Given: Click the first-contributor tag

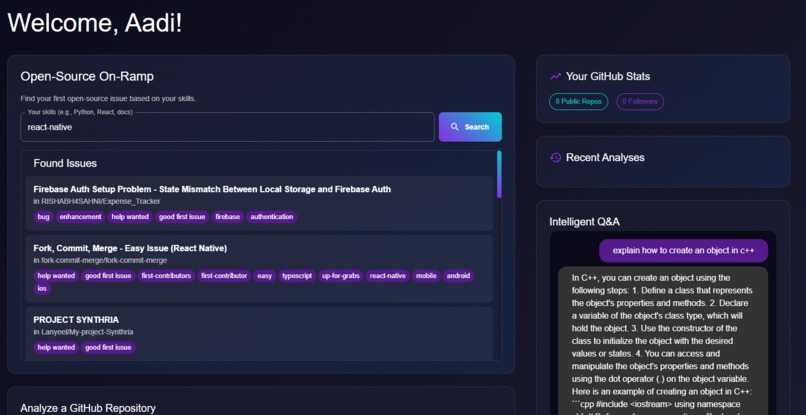Looking at the screenshot, I should point(224,276).
